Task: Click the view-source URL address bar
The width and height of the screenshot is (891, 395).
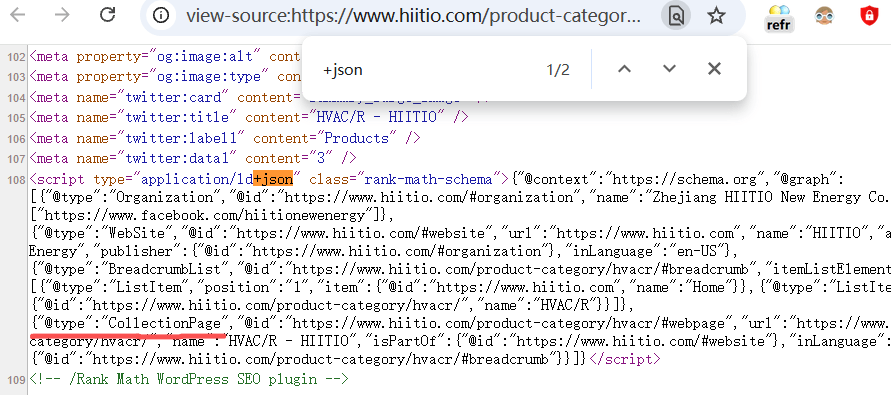Action: point(413,16)
